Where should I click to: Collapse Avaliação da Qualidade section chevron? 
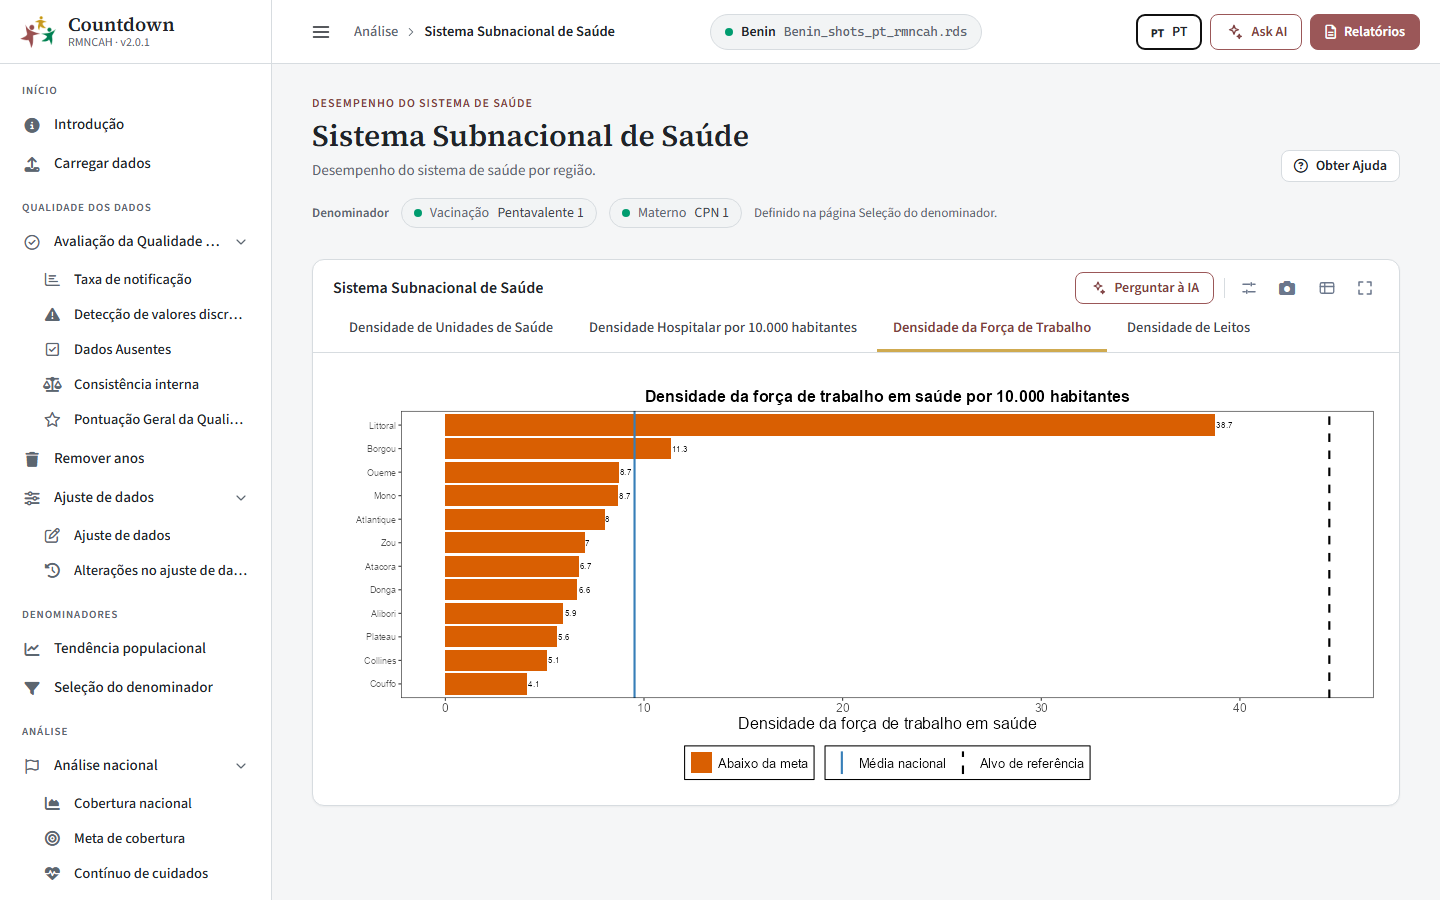coord(241,242)
